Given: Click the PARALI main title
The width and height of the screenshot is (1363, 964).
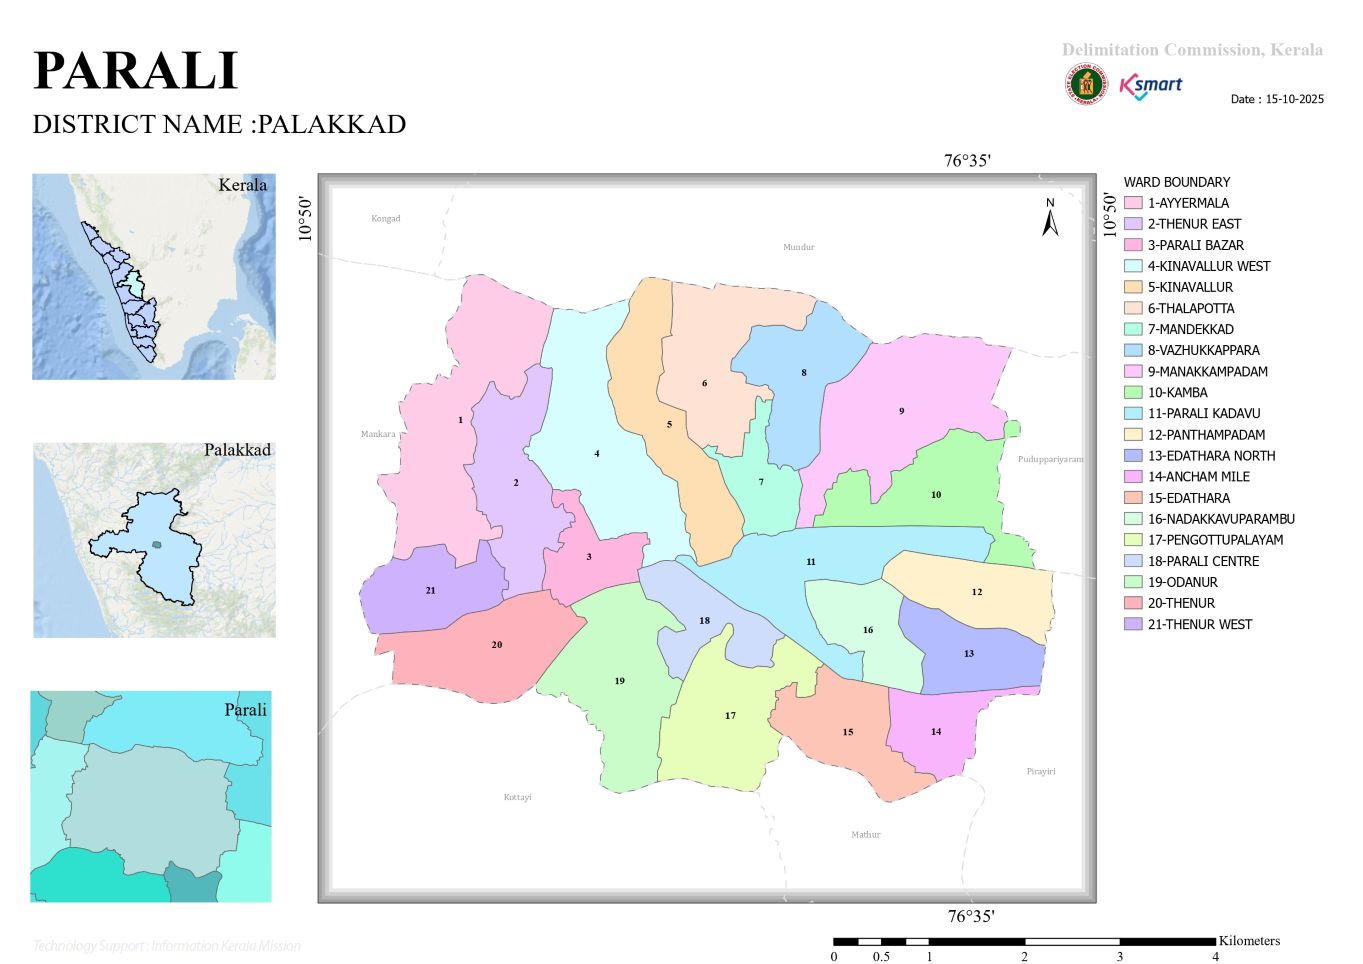Looking at the screenshot, I should [x=136, y=71].
